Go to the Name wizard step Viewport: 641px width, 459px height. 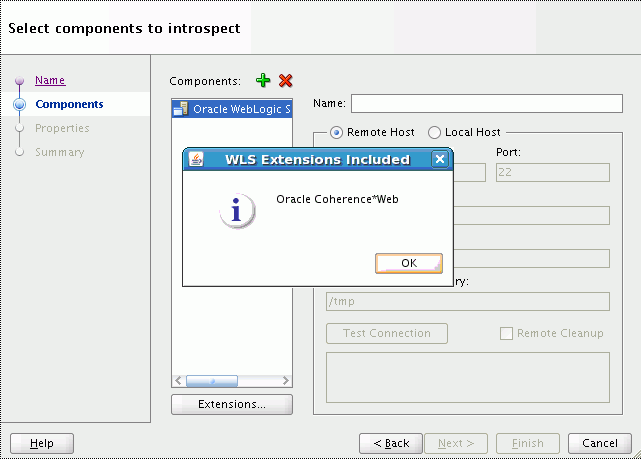[x=50, y=80]
